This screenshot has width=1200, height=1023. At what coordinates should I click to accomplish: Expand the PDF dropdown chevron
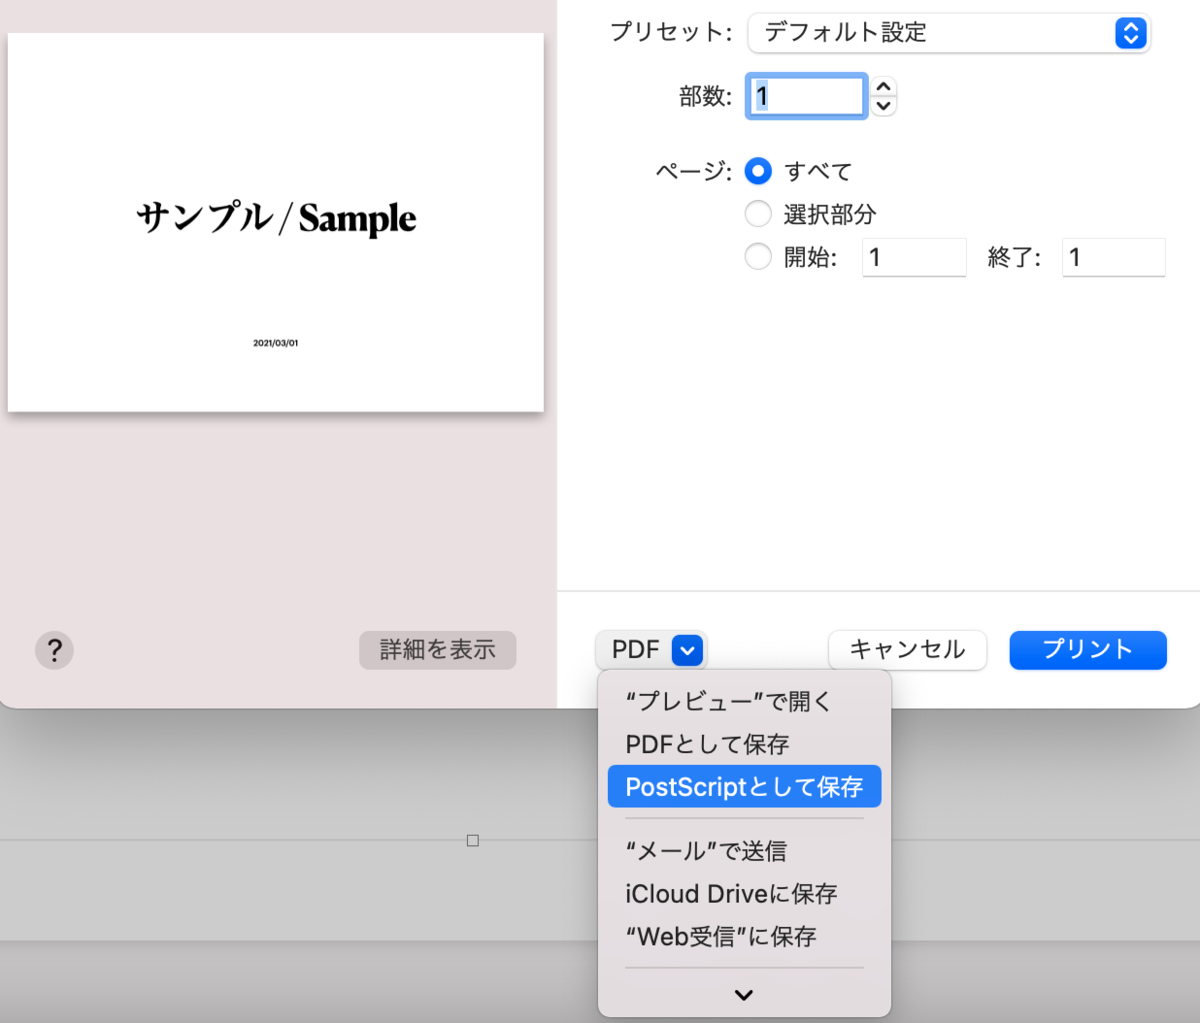coord(686,650)
